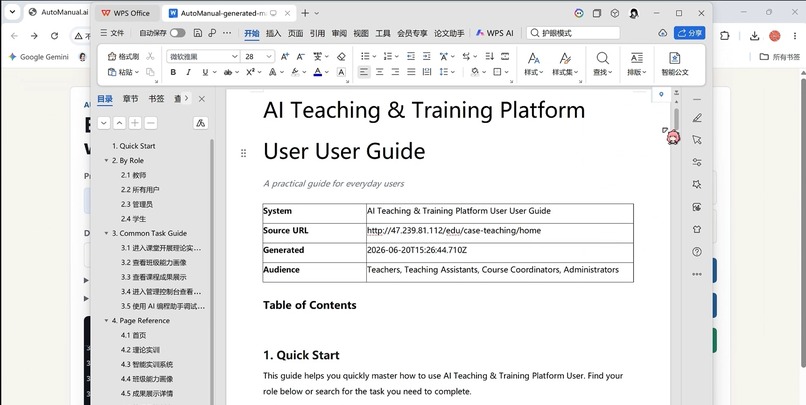Click the font color A swatch

[318, 72]
